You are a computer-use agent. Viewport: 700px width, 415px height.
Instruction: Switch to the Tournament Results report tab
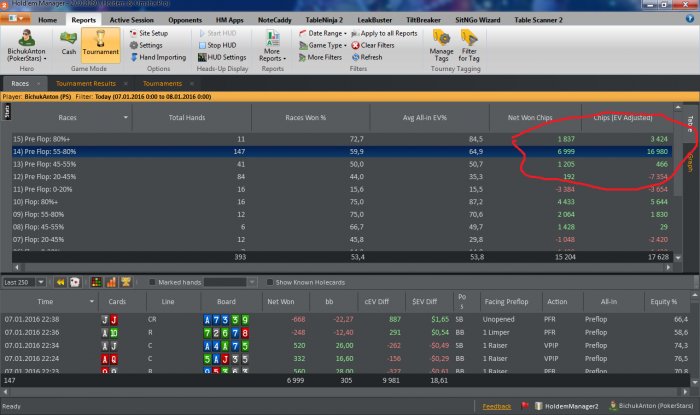click(86, 83)
